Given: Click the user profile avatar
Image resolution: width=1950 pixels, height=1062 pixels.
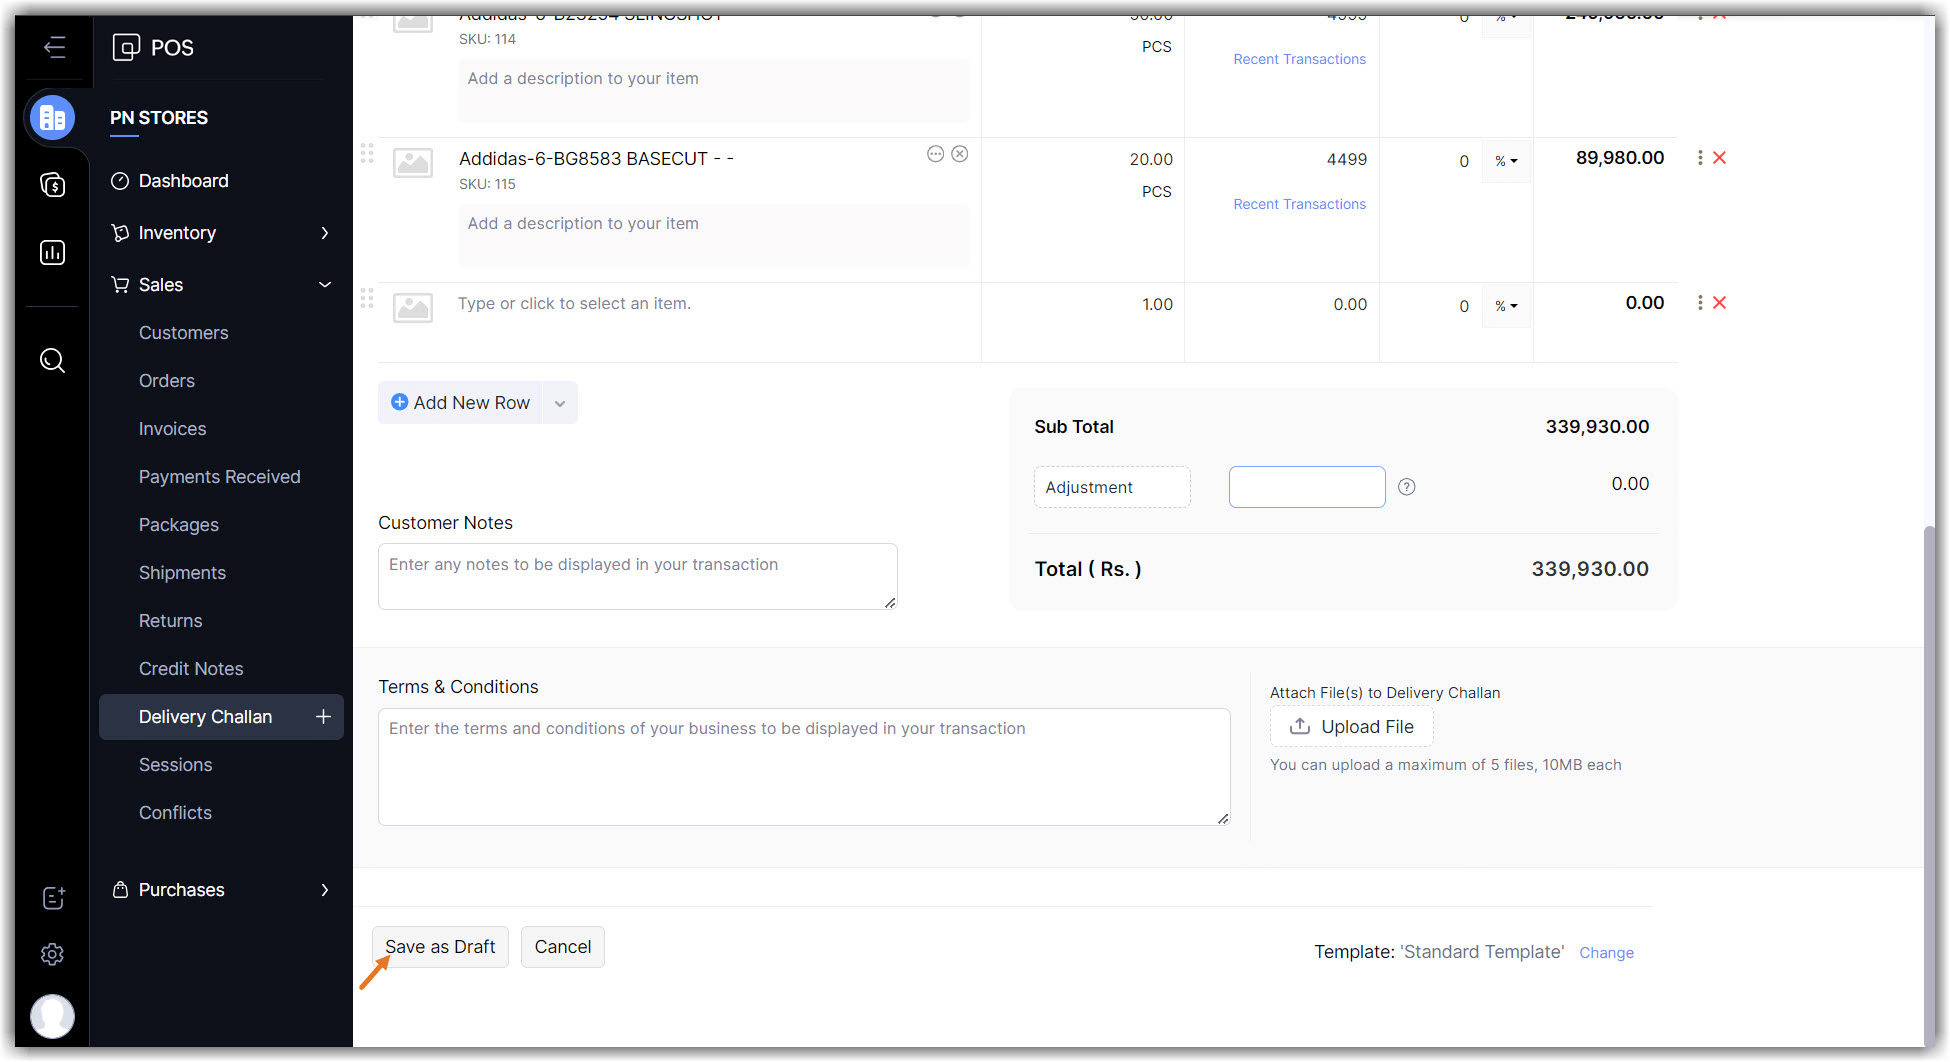Looking at the screenshot, I should (52, 1016).
